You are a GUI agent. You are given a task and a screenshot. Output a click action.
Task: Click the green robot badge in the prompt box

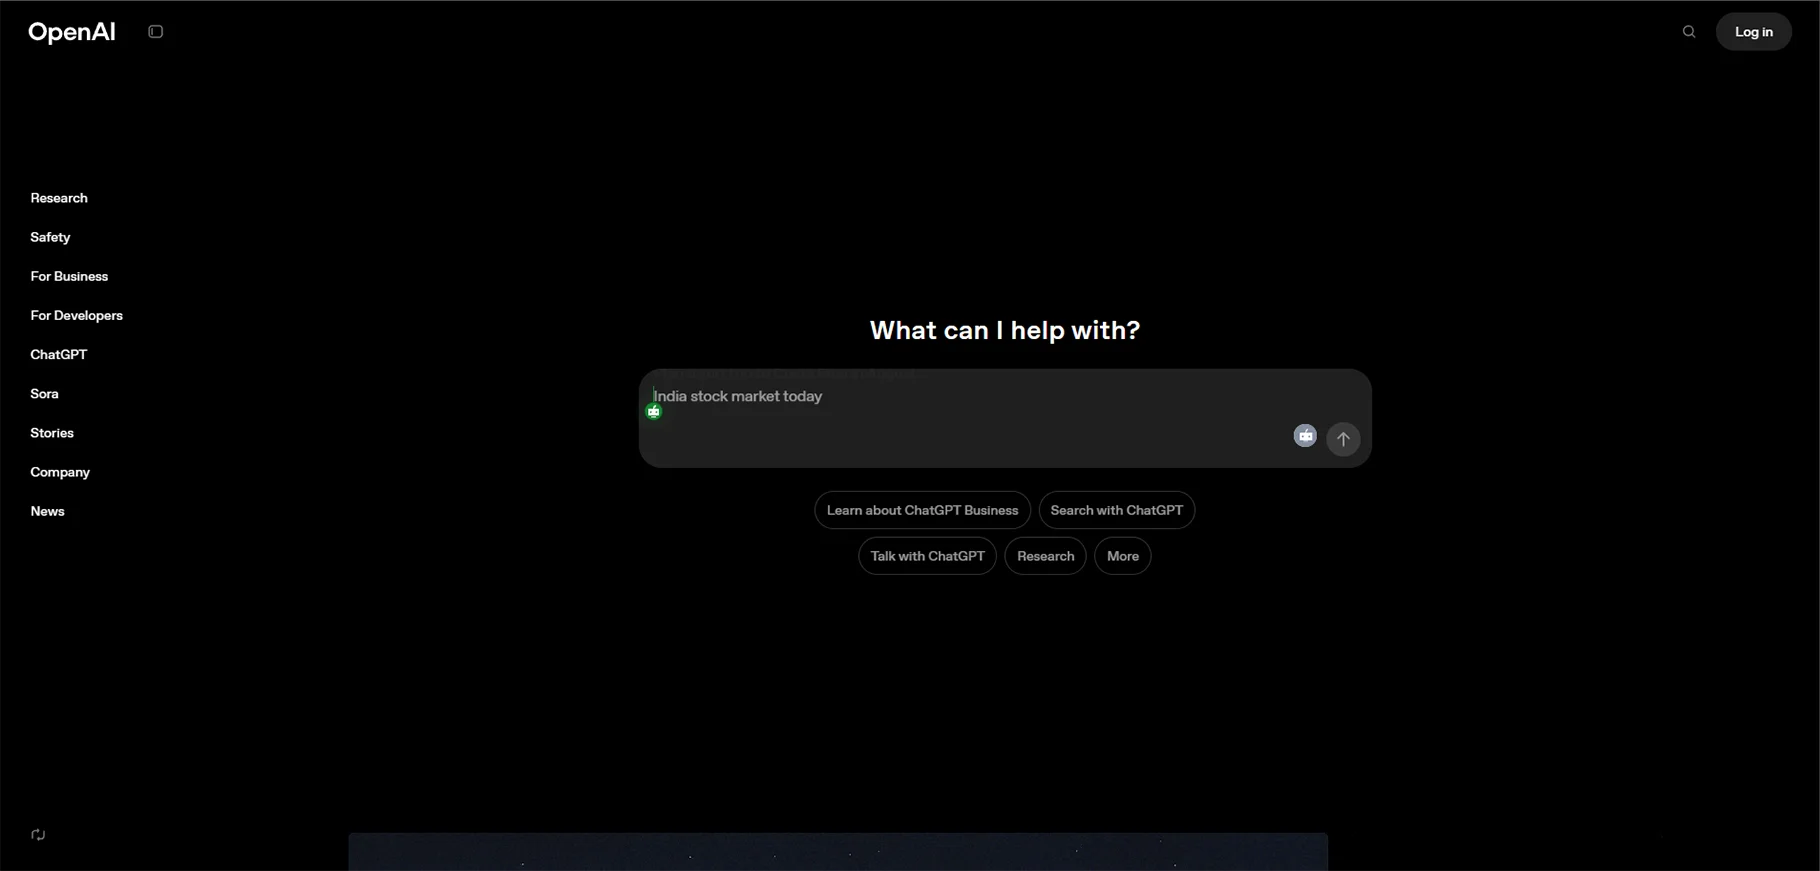click(654, 412)
